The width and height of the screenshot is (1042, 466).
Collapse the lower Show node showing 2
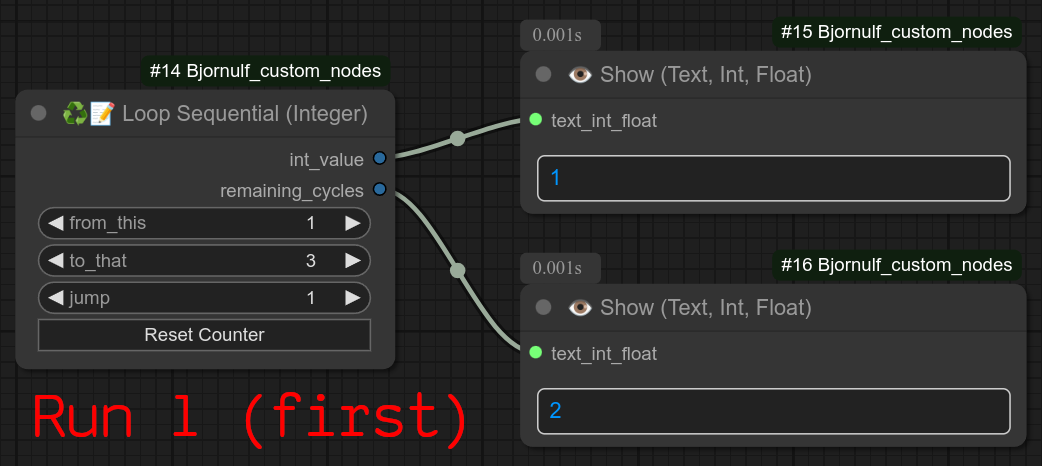point(544,307)
